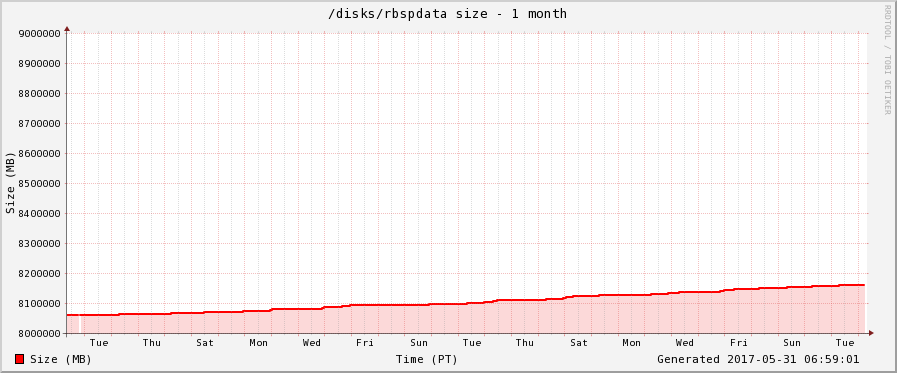Click the Generated 2017-05-31 timestamp
Screen dimensions: 897x373
[x=758, y=359]
